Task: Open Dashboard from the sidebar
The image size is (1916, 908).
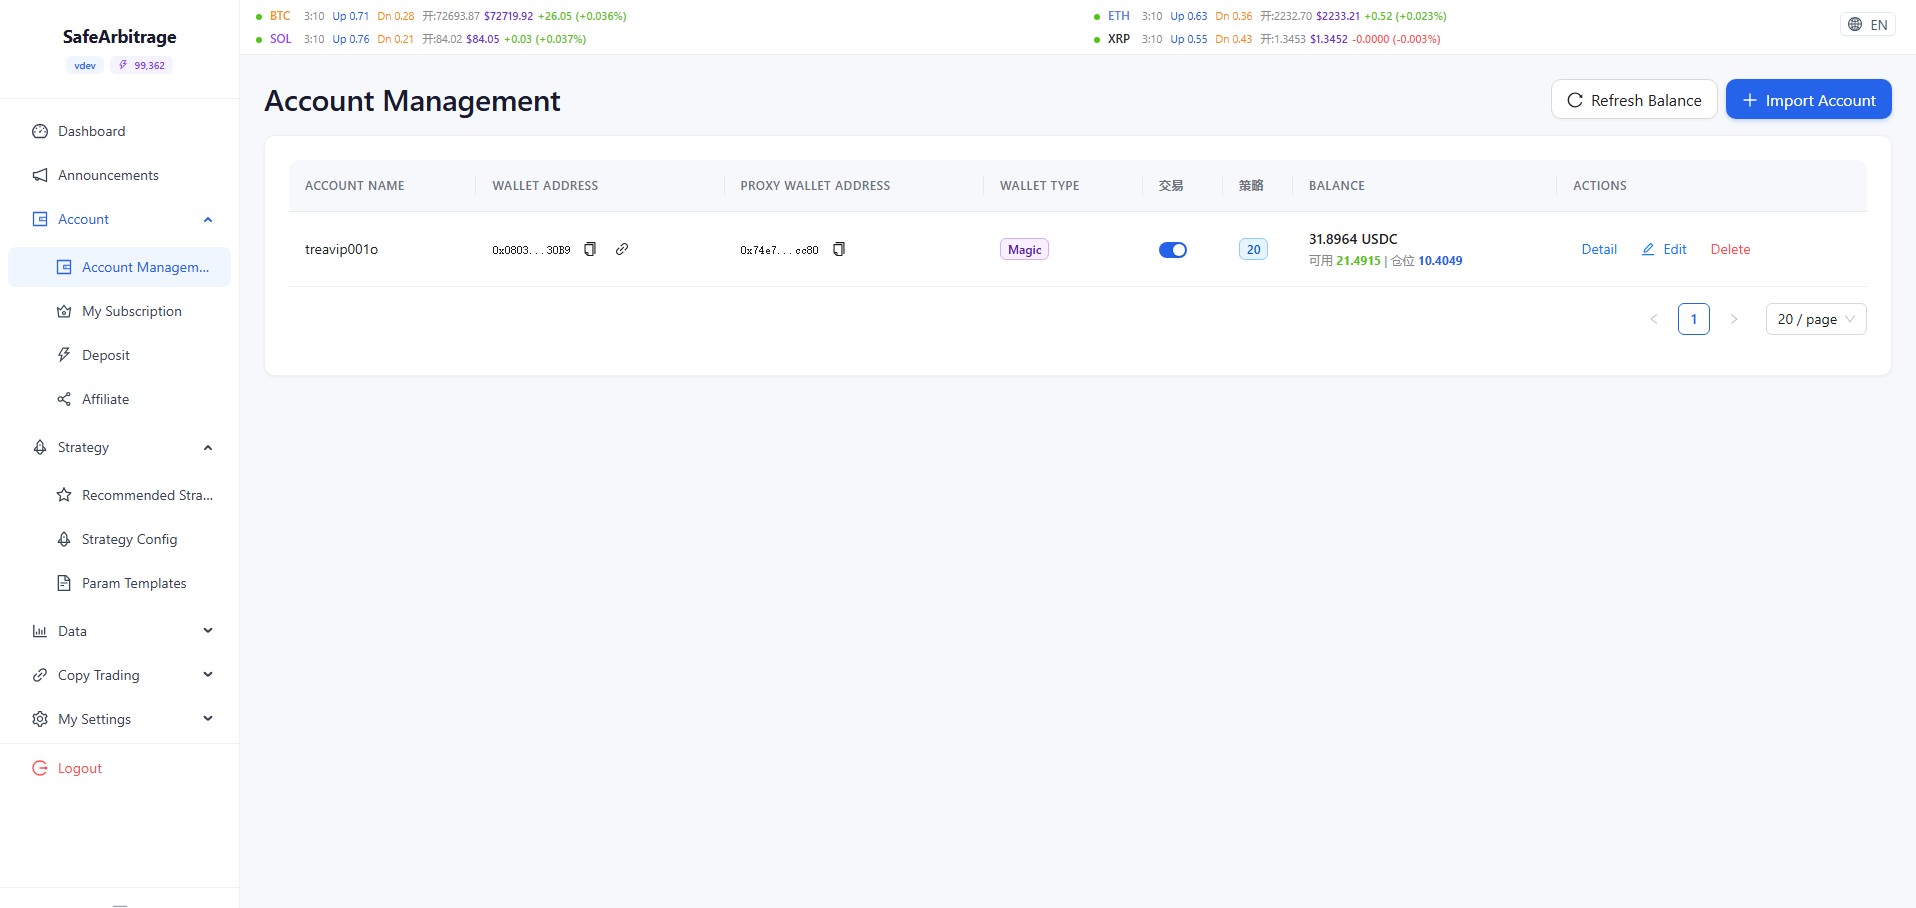Action: click(91, 131)
